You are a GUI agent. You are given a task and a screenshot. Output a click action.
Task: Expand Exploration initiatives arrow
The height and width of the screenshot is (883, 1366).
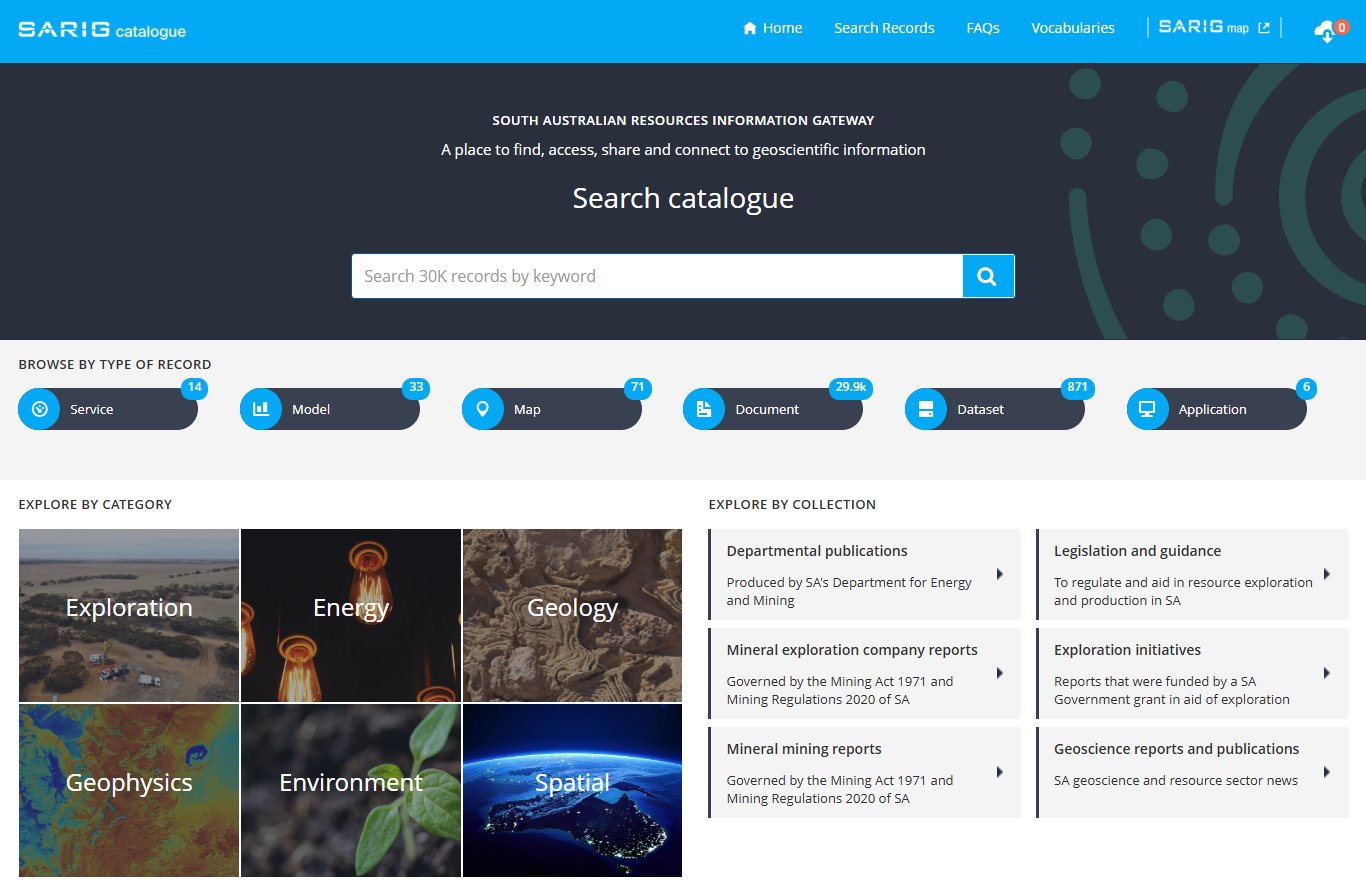point(1327,673)
